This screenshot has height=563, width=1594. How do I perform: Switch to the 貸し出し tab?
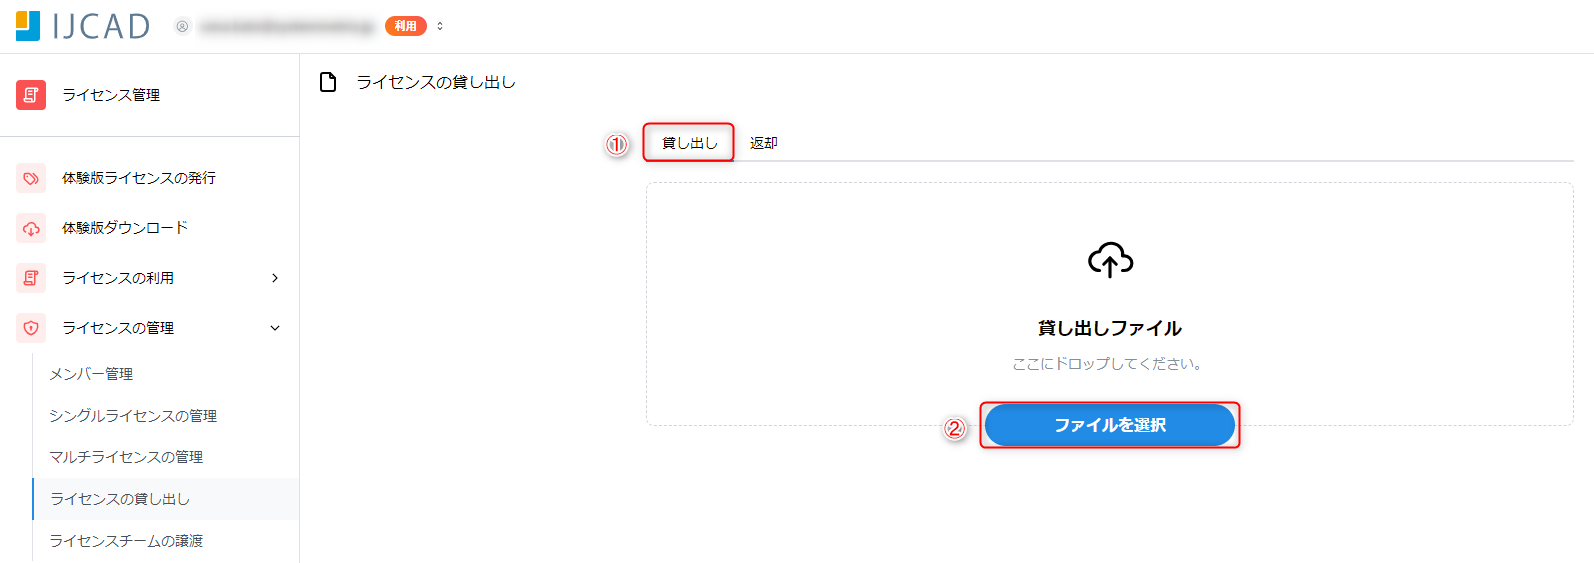pyautogui.click(x=689, y=143)
